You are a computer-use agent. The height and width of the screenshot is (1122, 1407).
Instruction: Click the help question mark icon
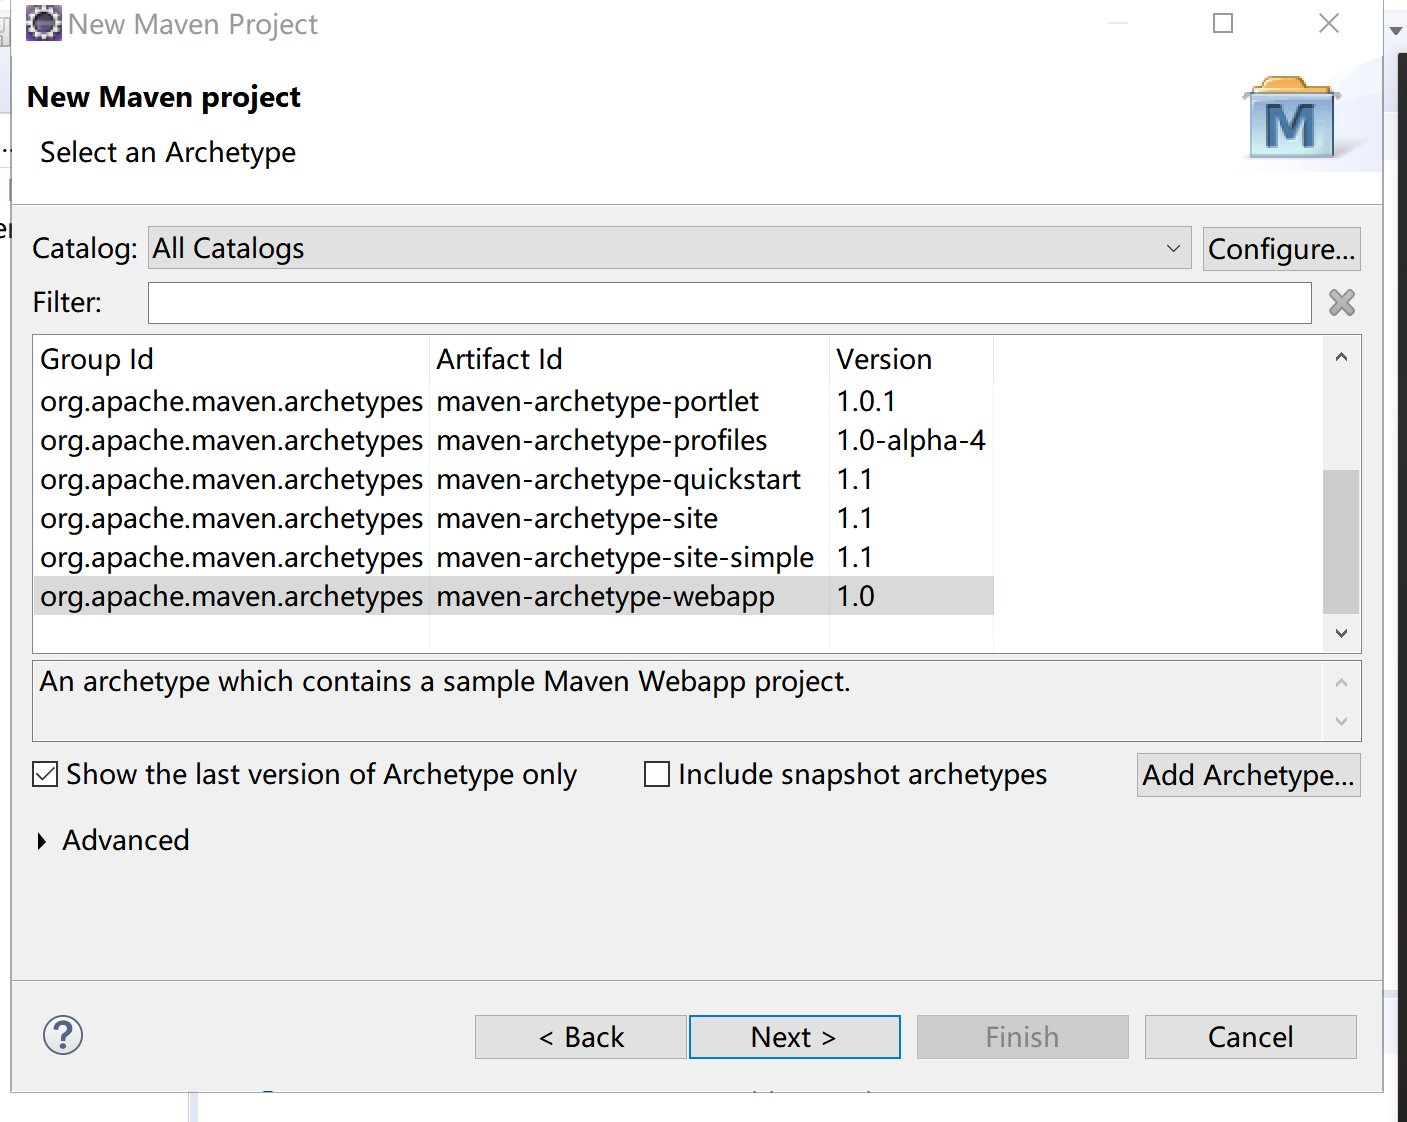63,1035
